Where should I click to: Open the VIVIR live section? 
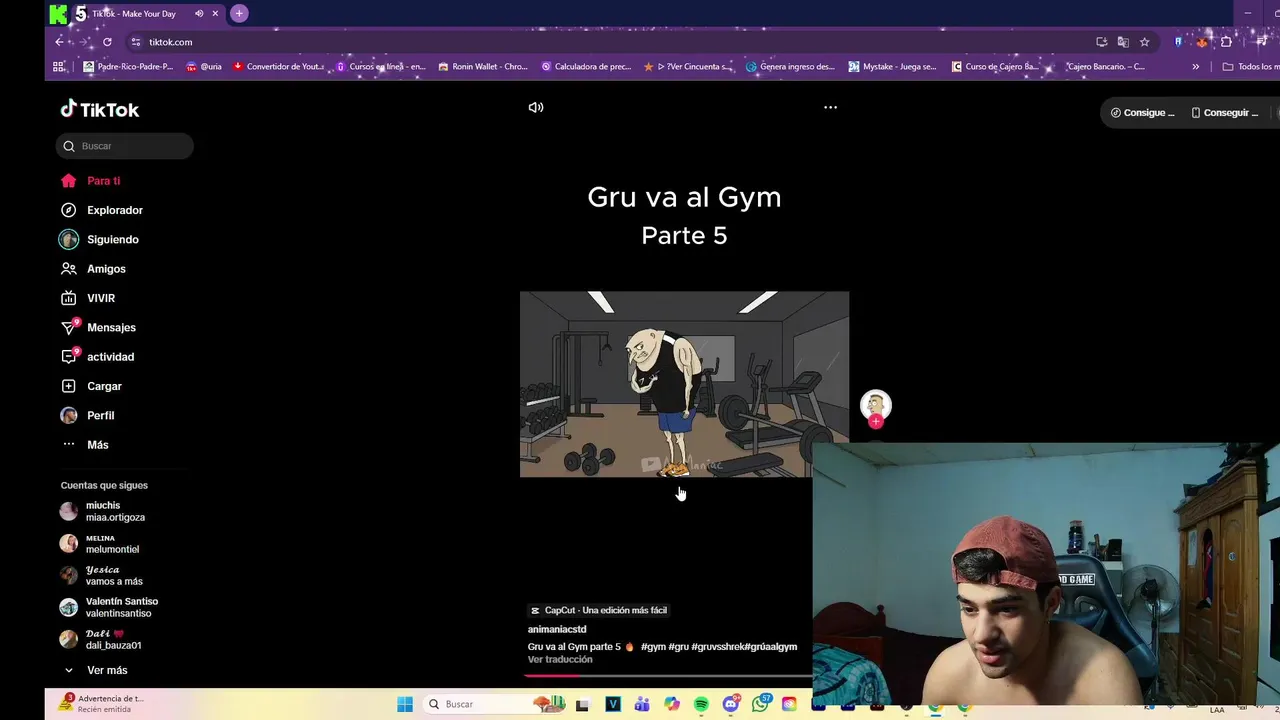coord(87,298)
